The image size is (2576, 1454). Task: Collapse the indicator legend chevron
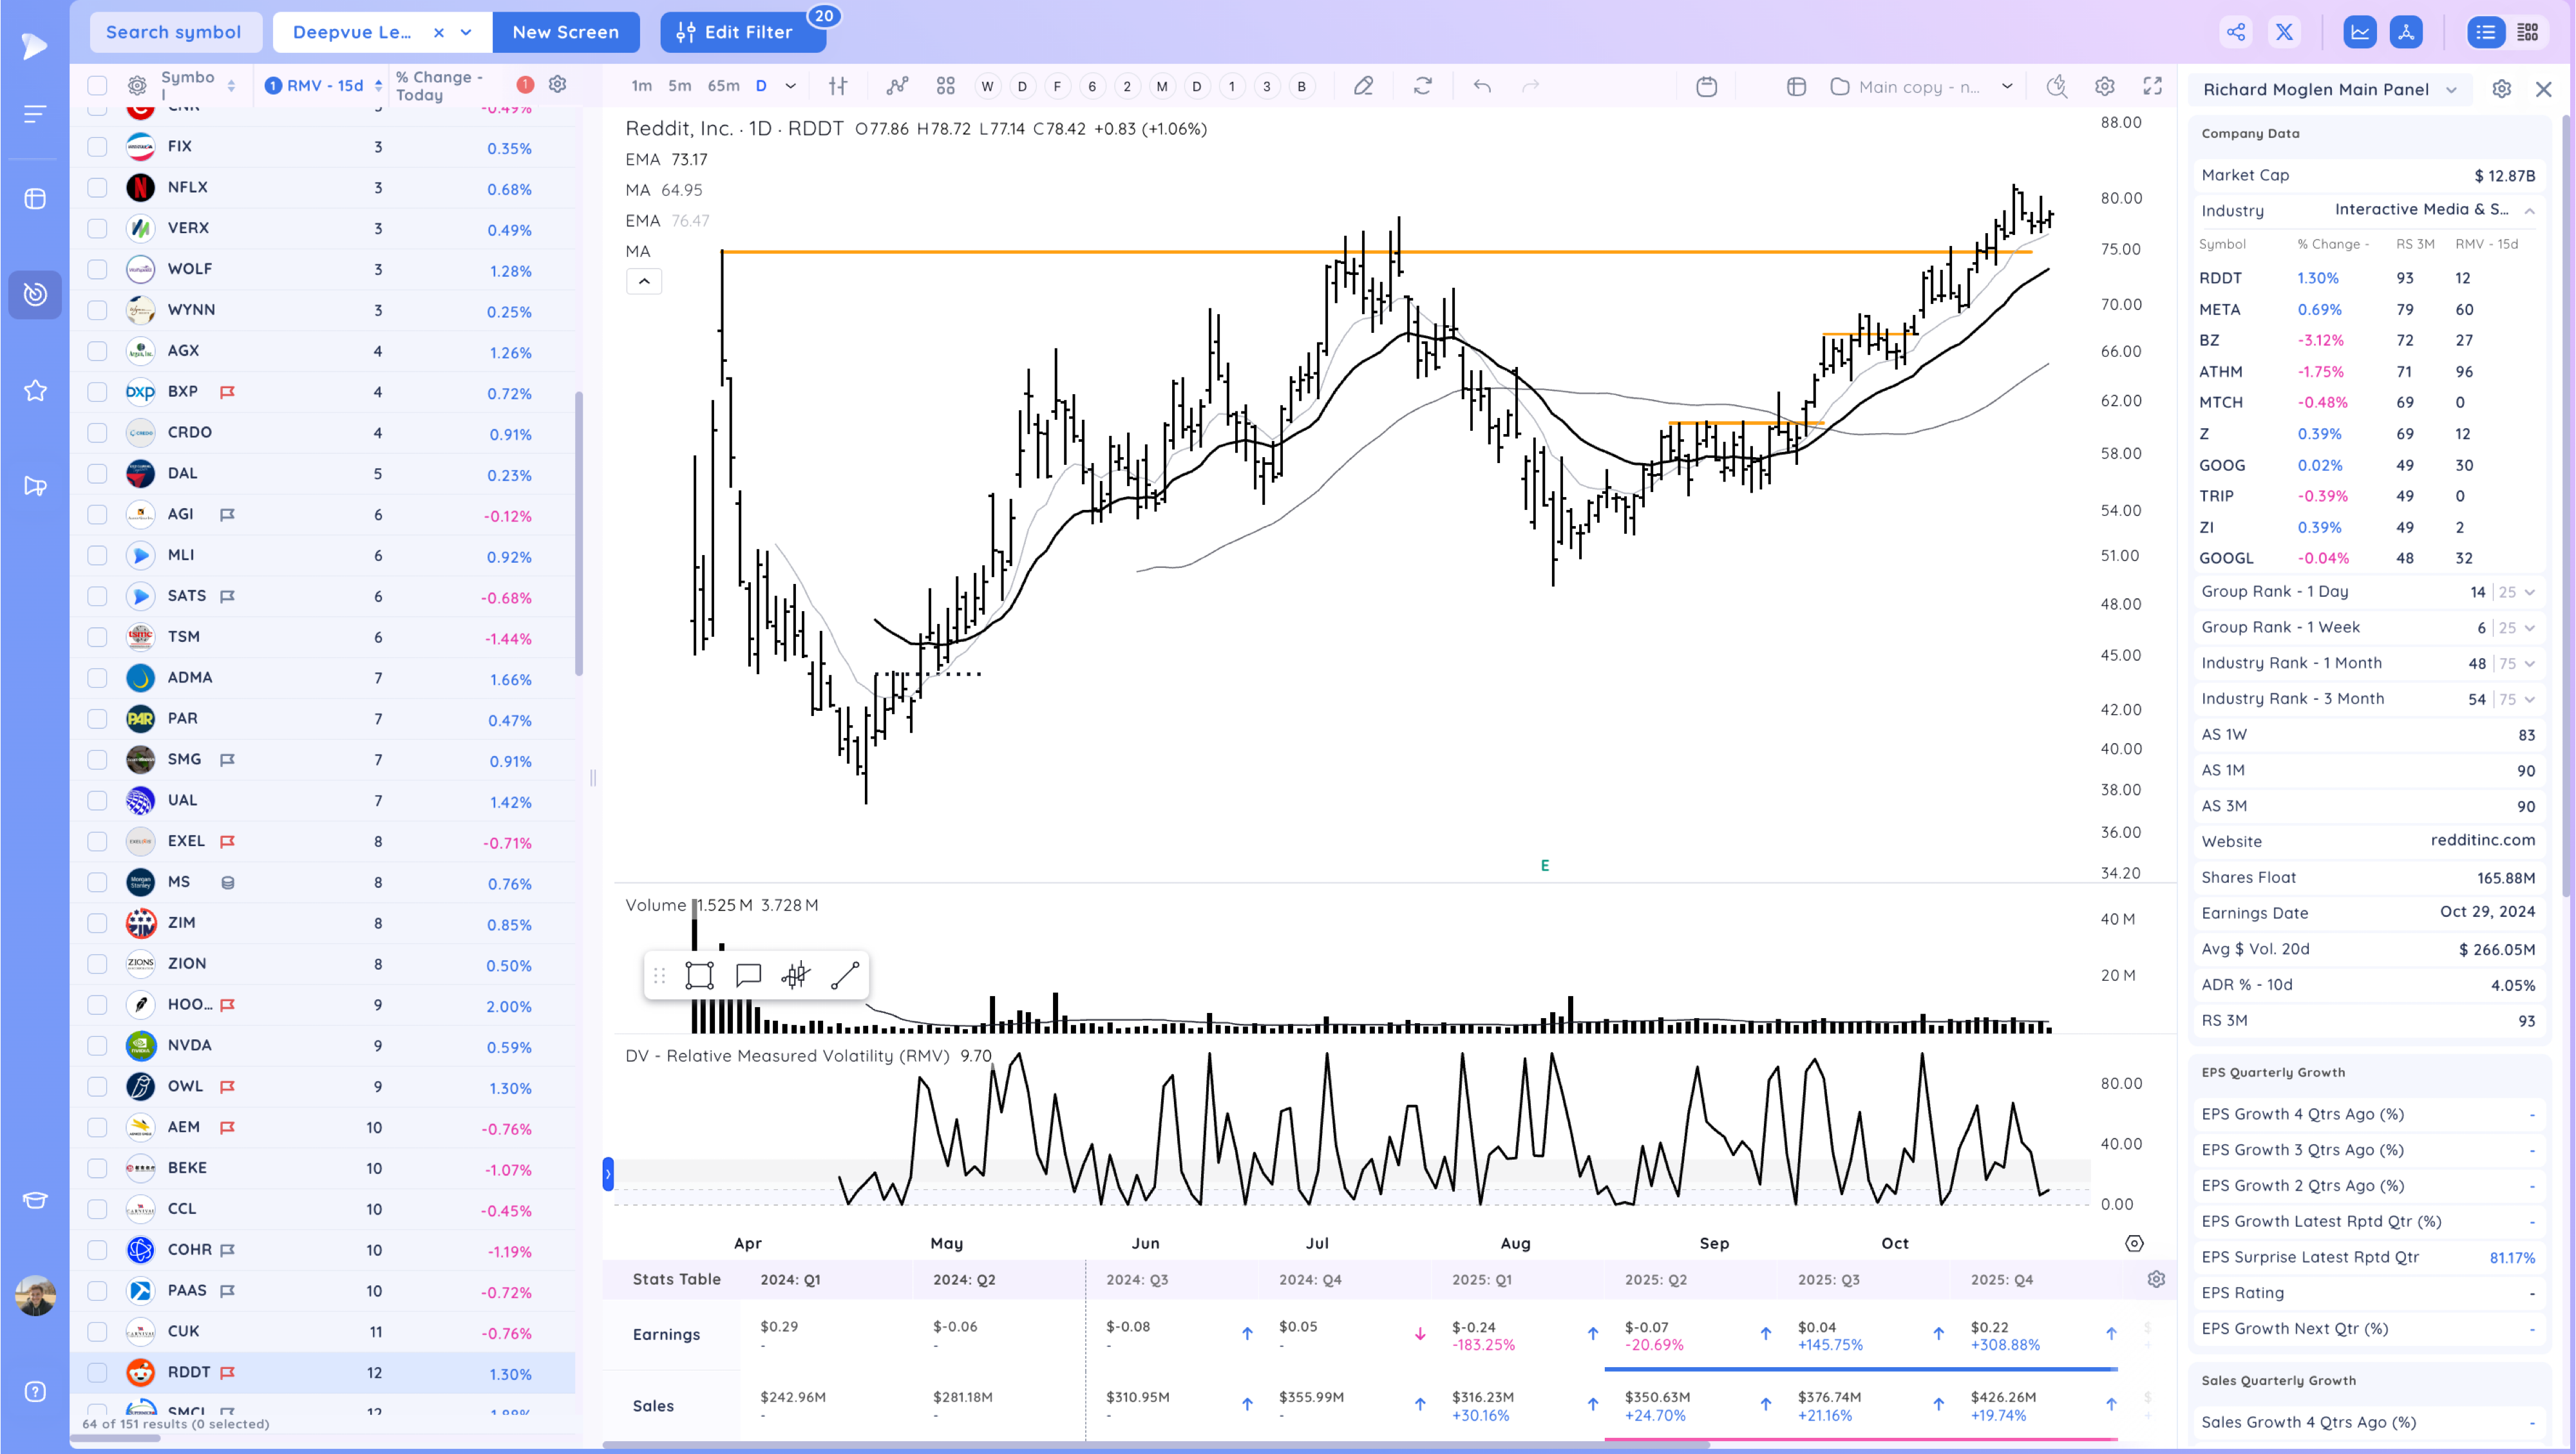click(644, 281)
